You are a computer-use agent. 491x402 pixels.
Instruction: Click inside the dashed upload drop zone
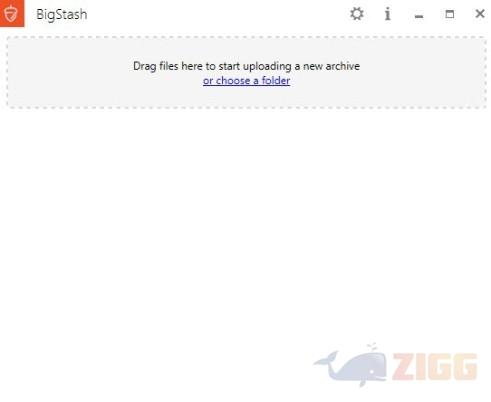[246, 72]
